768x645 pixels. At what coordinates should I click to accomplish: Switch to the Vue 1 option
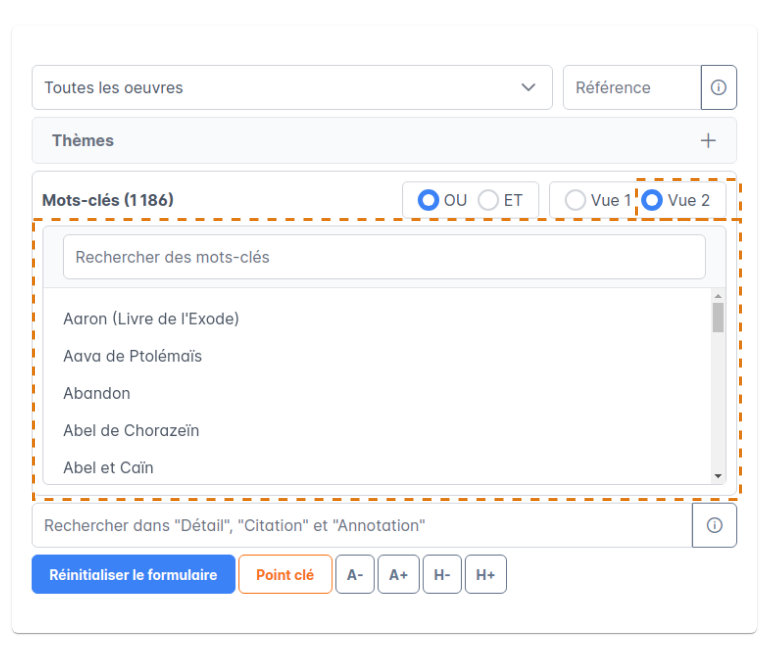pyautogui.click(x=576, y=200)
